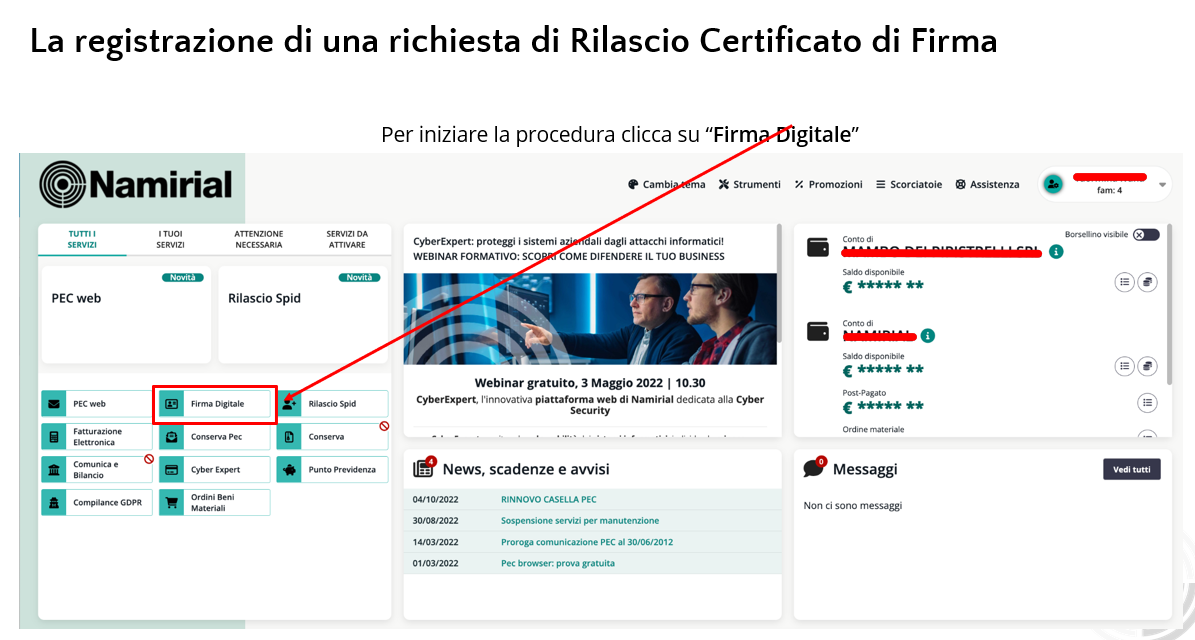Viewport: 1195px width, 640px height.
Task: Open the RINNOVO CASELLA PEC news link
Action: [x=549, y=500]
